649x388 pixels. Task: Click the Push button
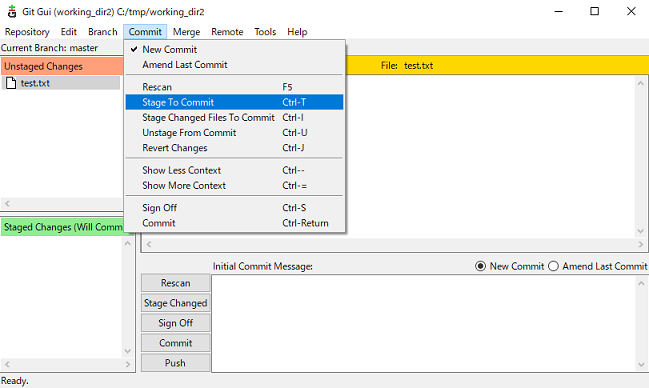[175, 363]
